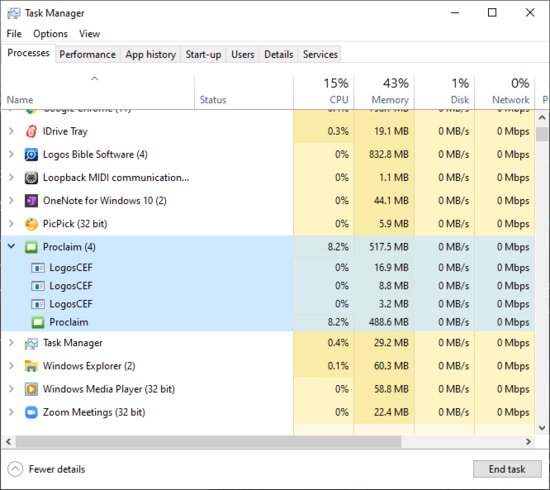550x490 pixels.
Task: Click the vertical scrollbar thumb
Action: 542,134
